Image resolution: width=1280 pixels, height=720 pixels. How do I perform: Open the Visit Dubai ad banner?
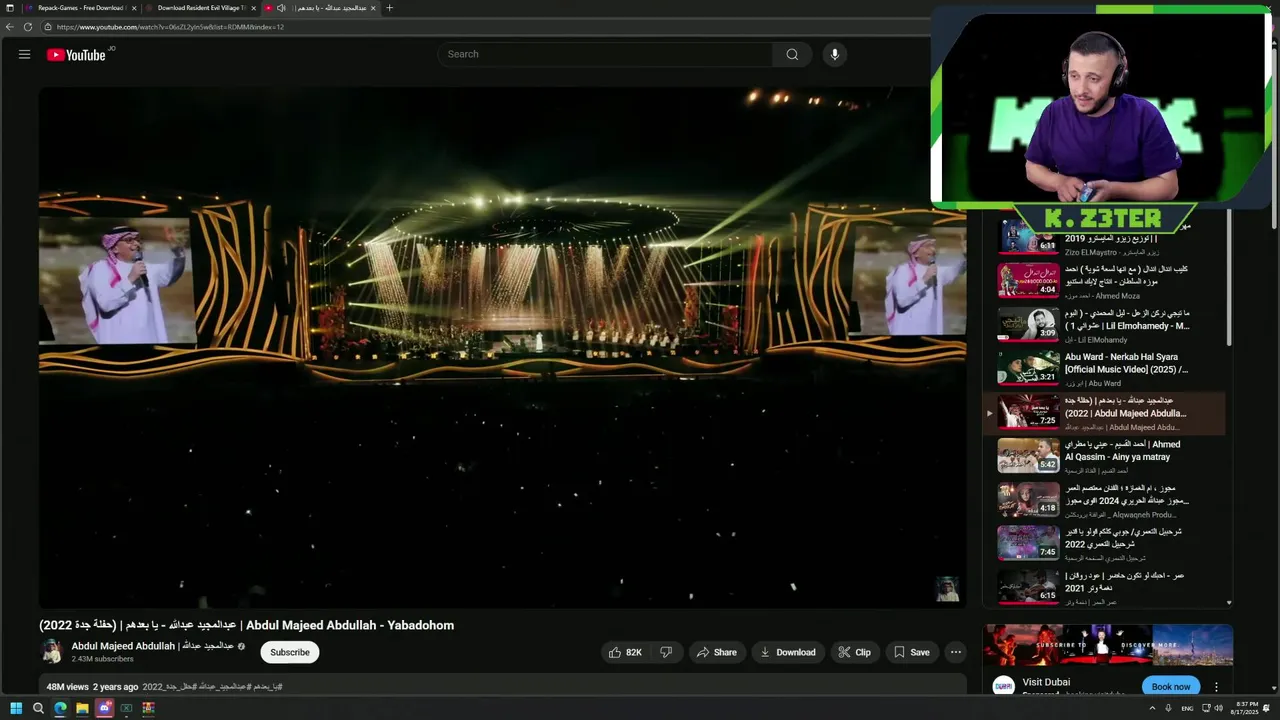tap(1108, 645)
